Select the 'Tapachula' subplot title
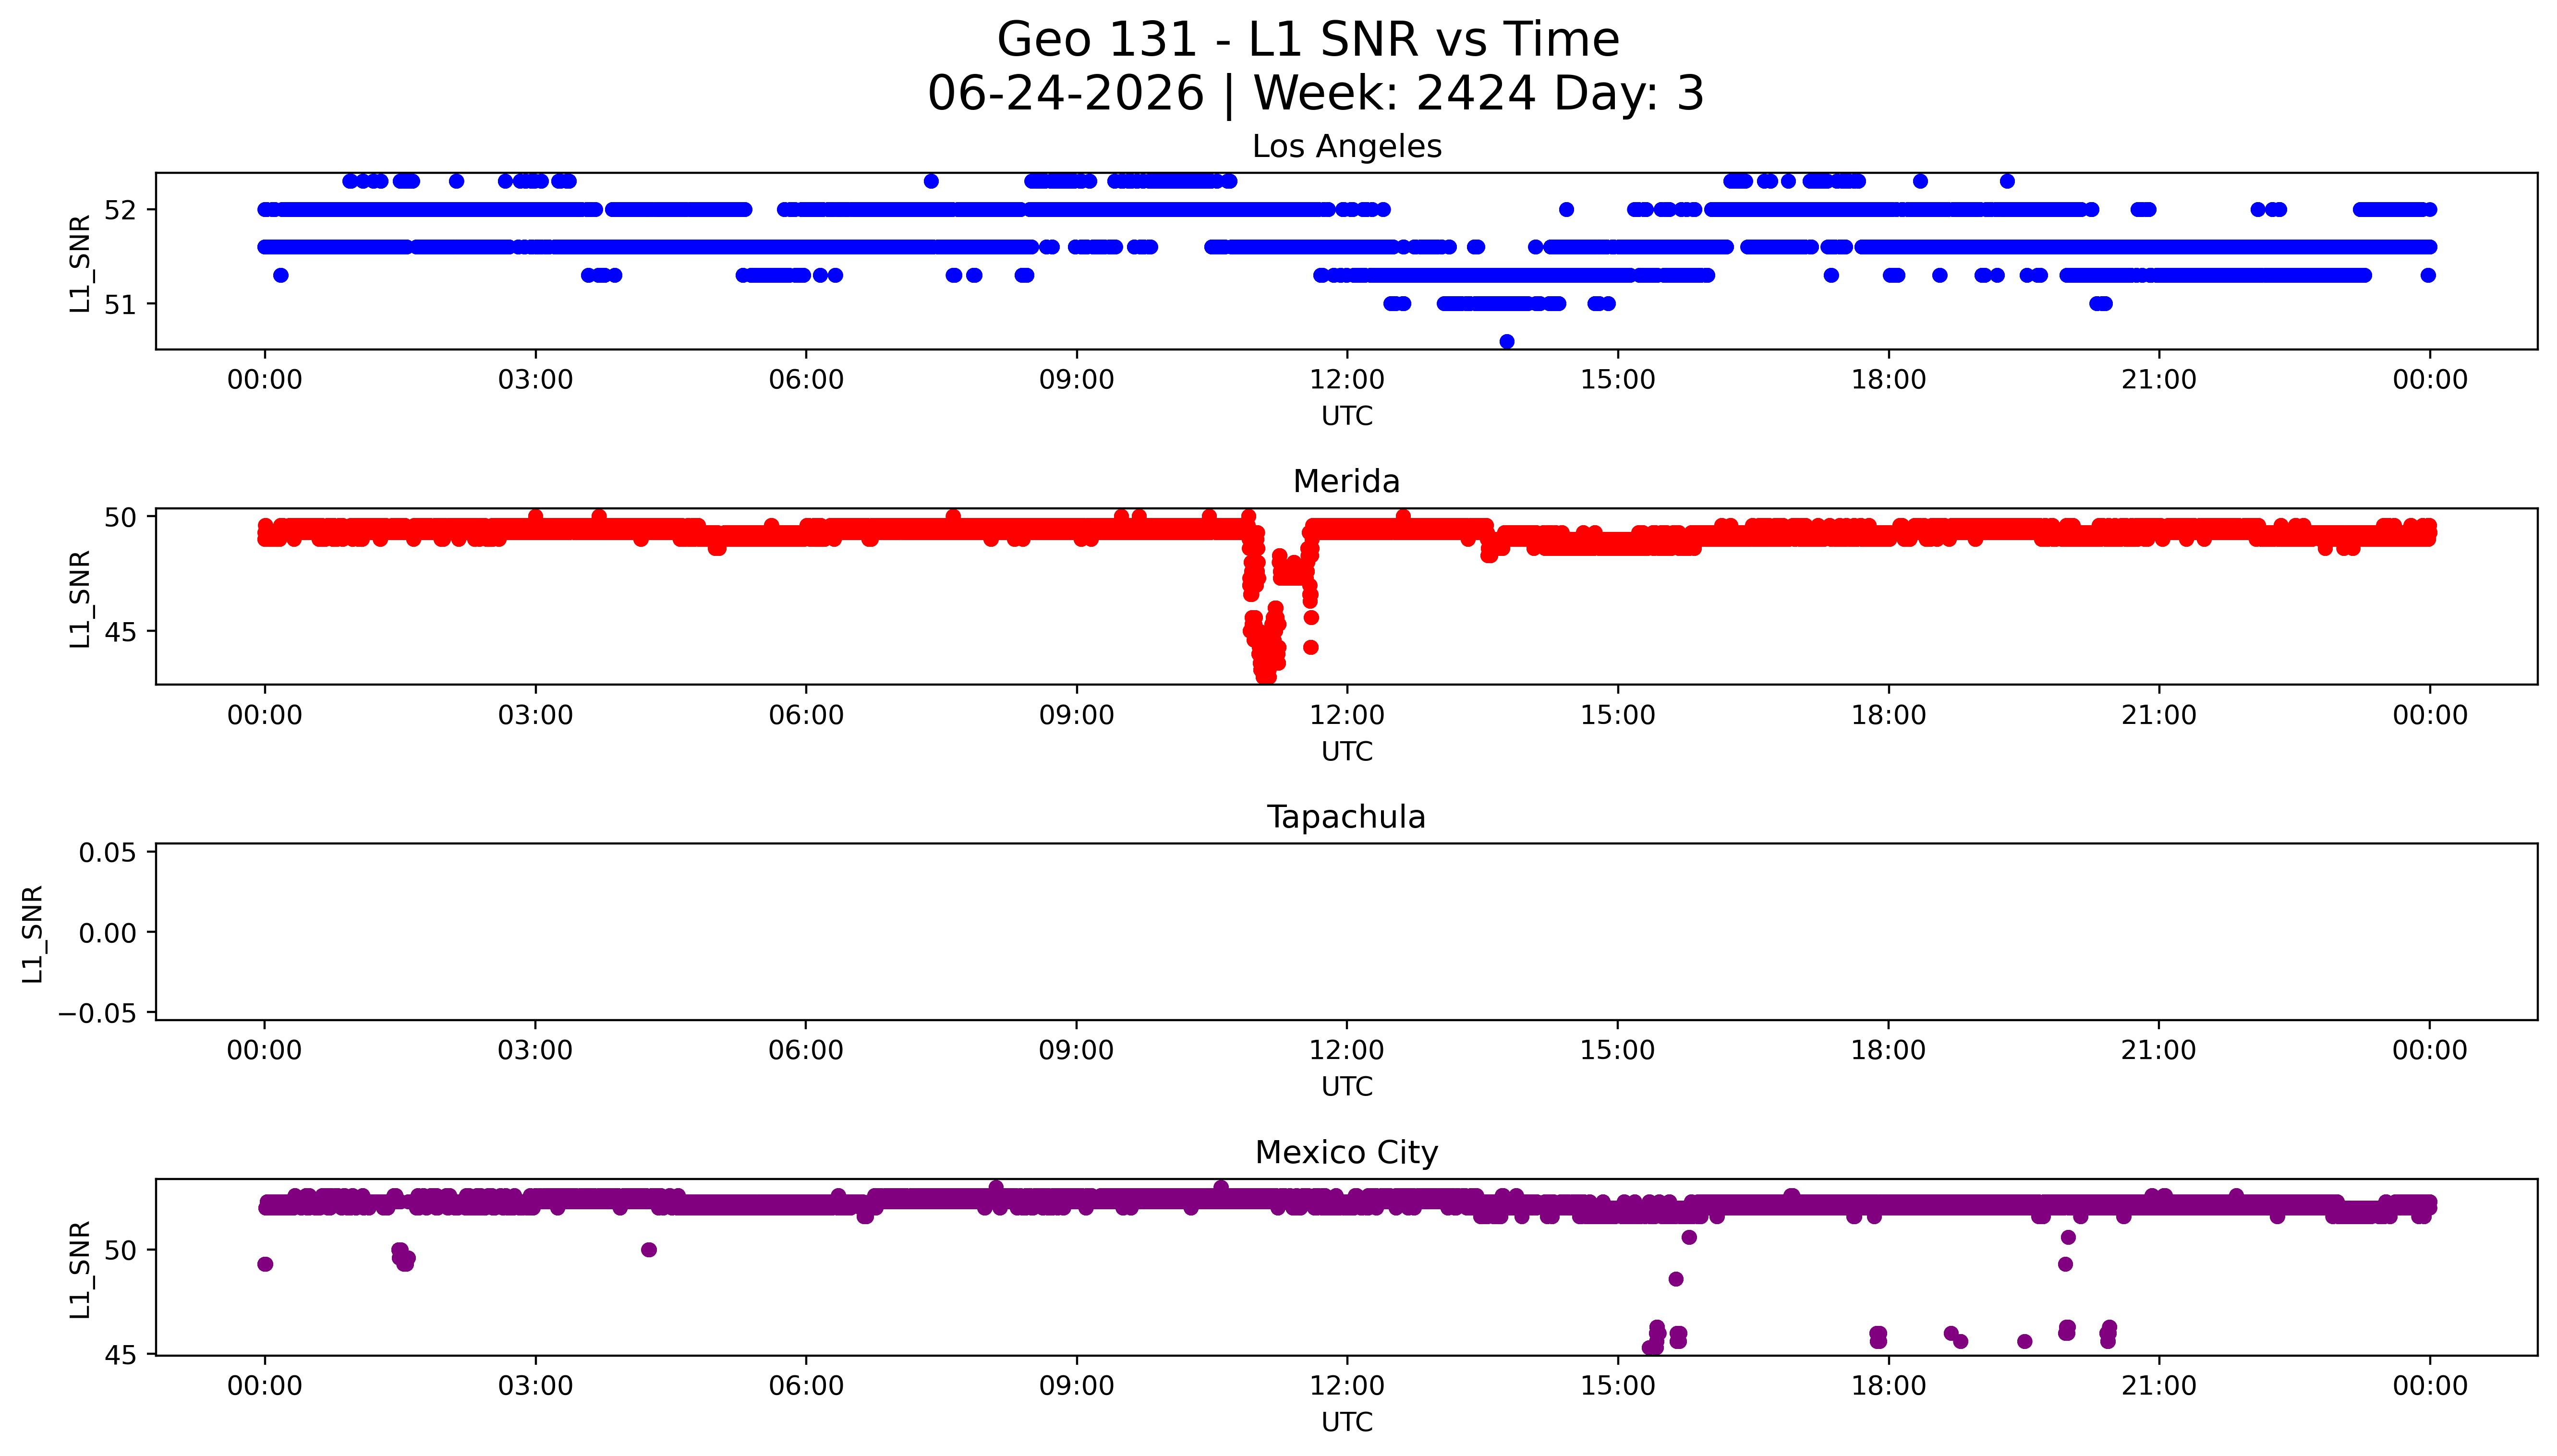This screenshot has height=1456, width=2557. pyautogui.click(x=1346, y=817)
